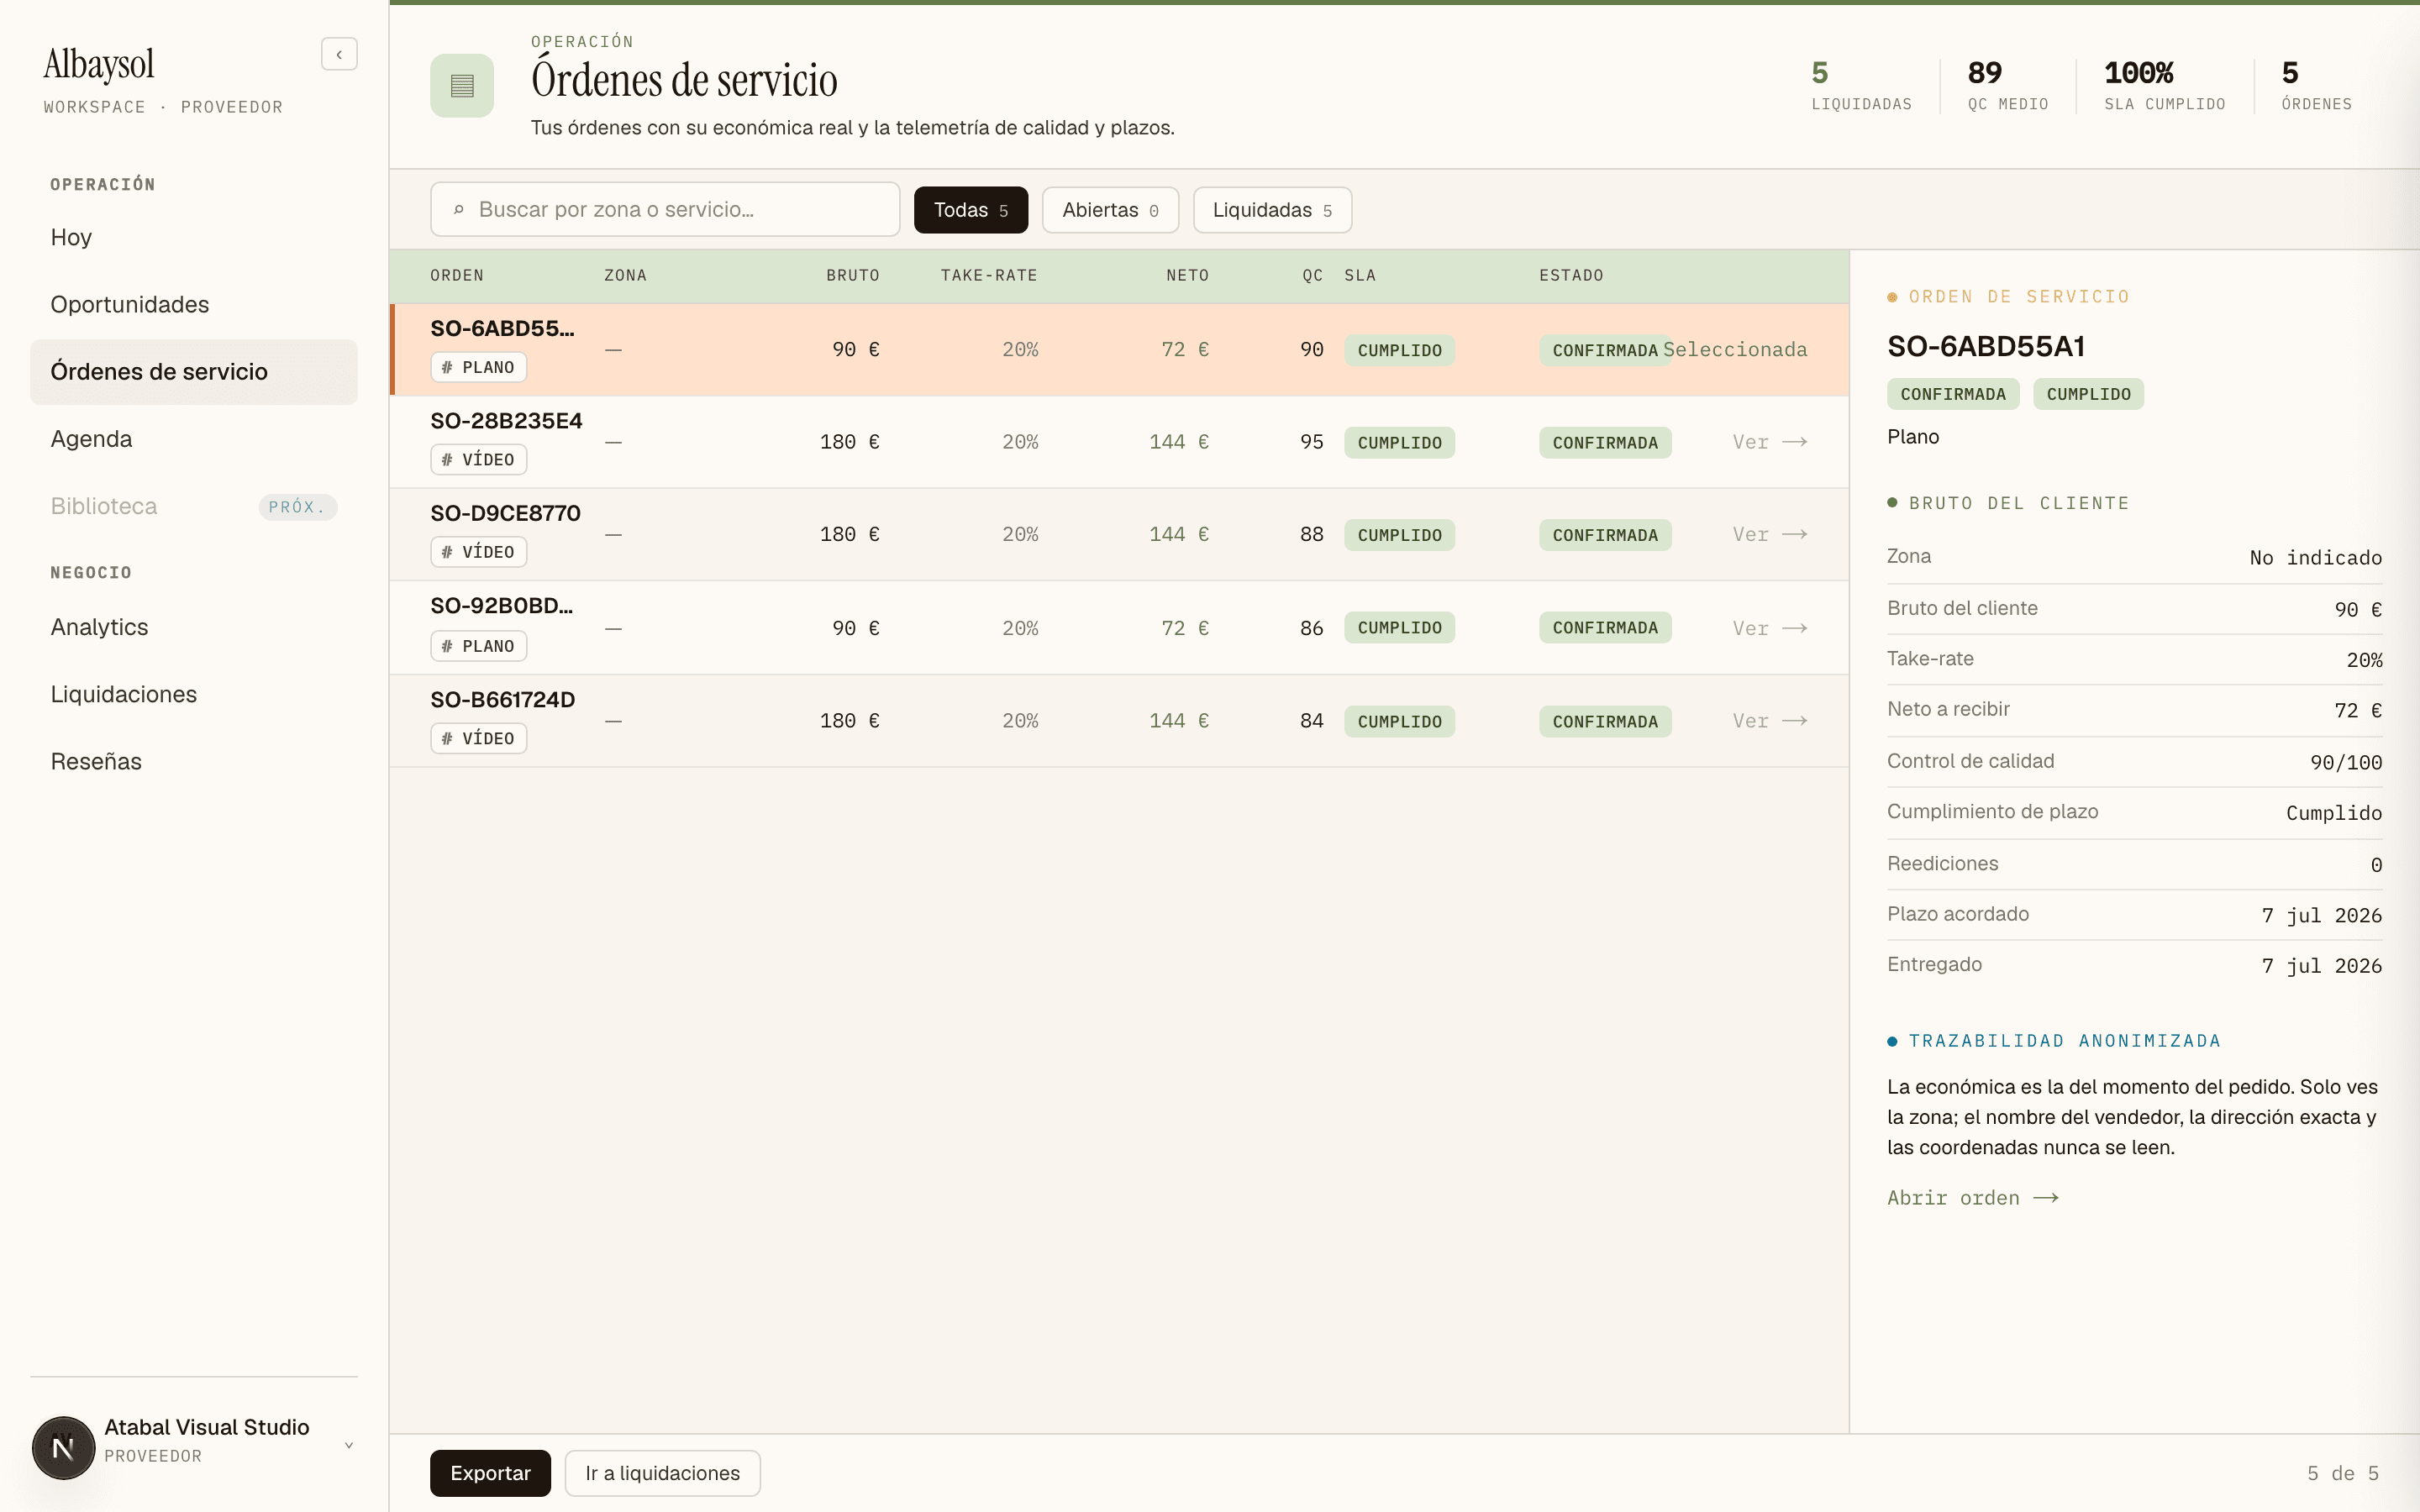The image size is (2420, 1512).
Task: Click the ORDEN column header
Action: [x=457, y=275]
